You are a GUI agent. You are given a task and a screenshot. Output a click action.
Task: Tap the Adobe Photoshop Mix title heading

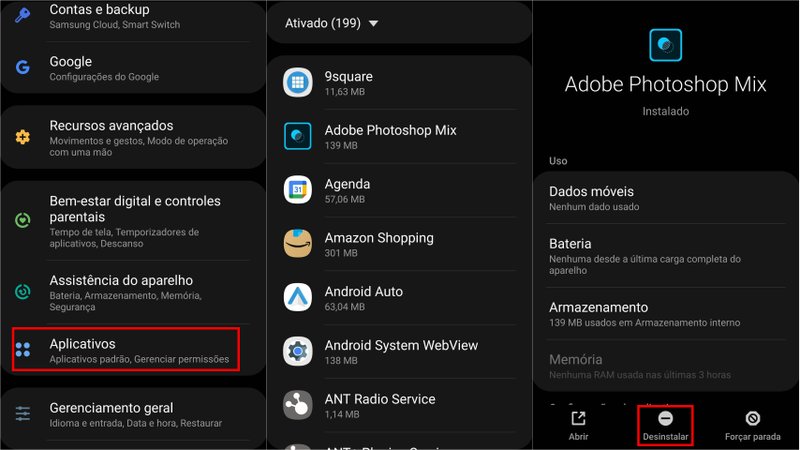click(x=665, y=84)
